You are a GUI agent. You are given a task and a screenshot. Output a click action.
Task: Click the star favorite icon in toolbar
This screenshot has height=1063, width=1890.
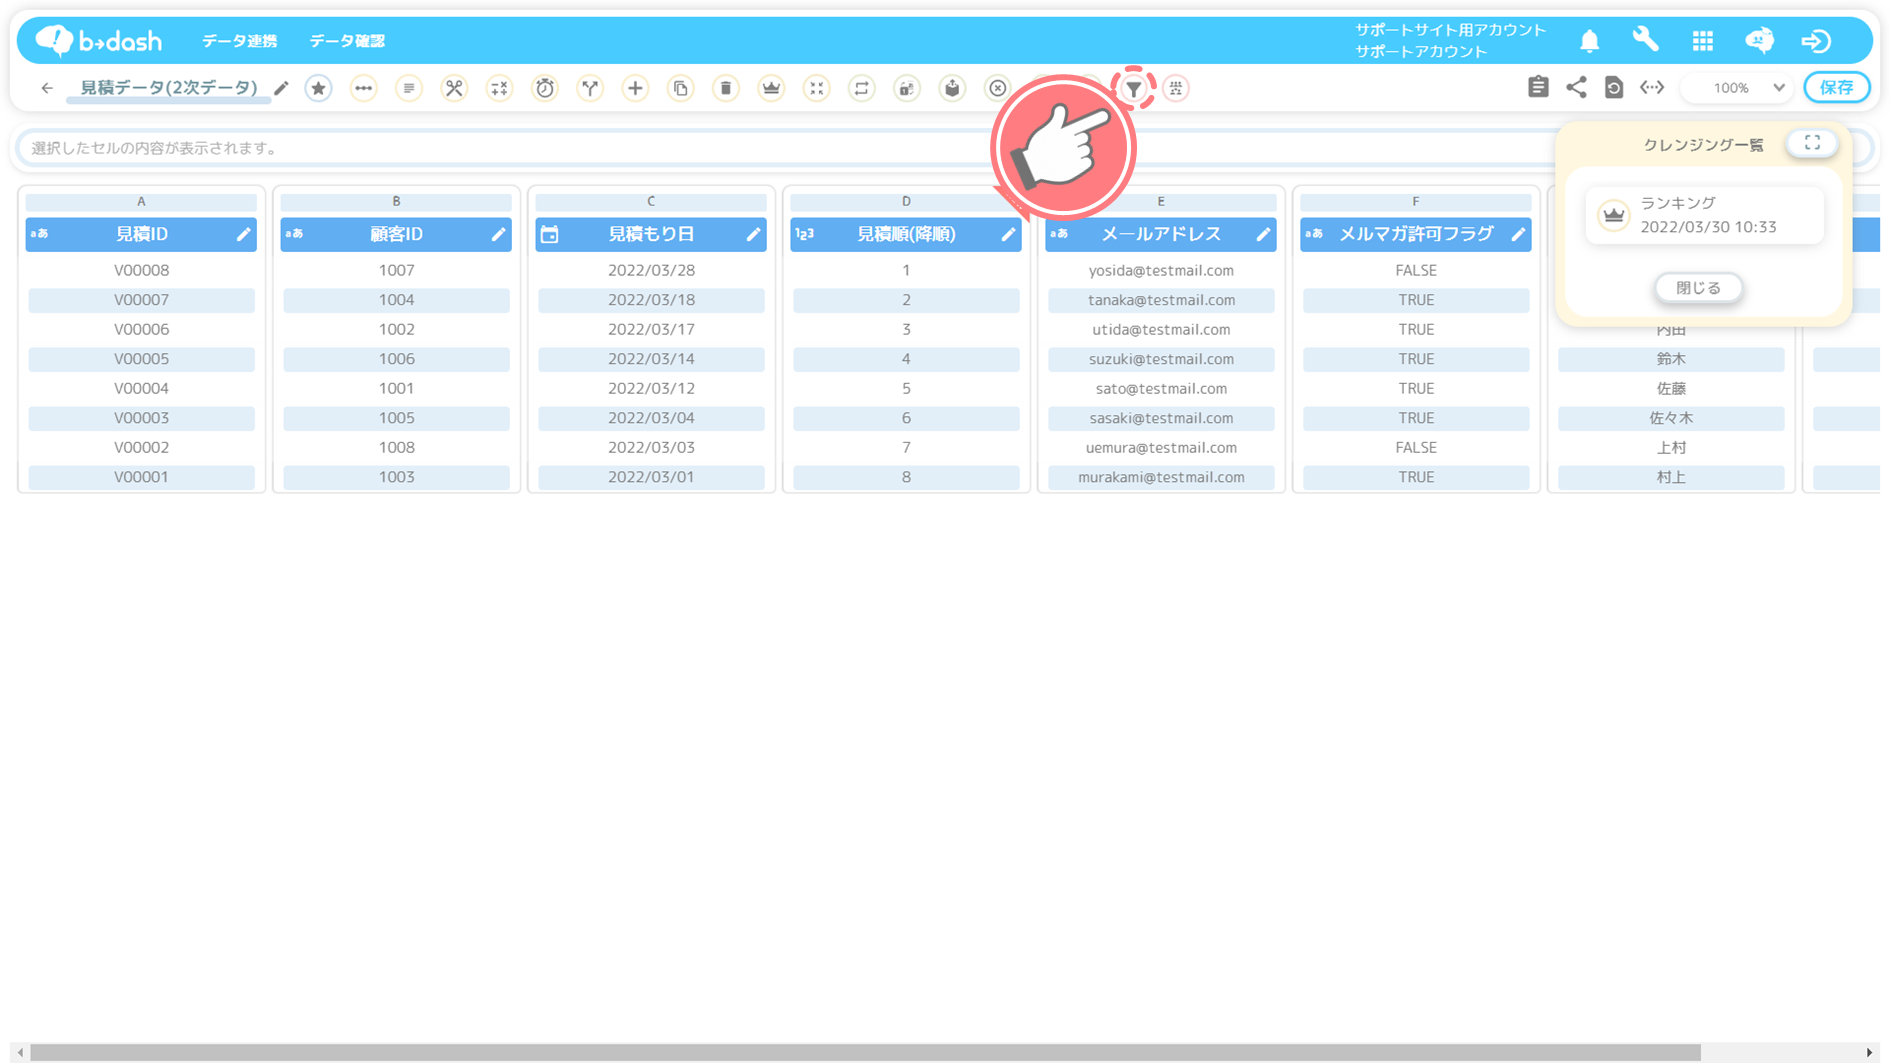(x=318, y=89)
